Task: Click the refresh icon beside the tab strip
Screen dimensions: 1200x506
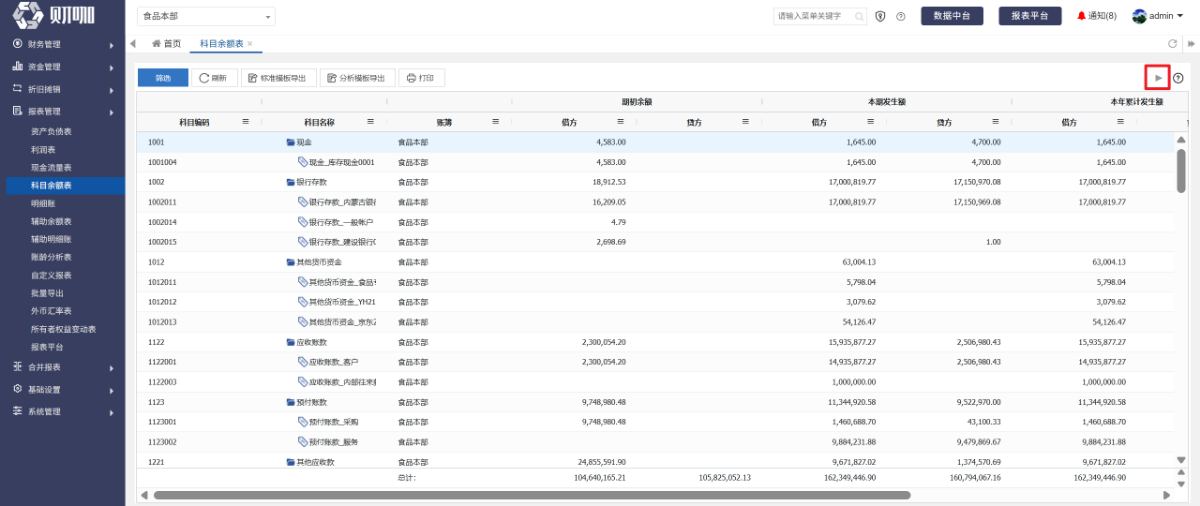Action: [1173, 44]
